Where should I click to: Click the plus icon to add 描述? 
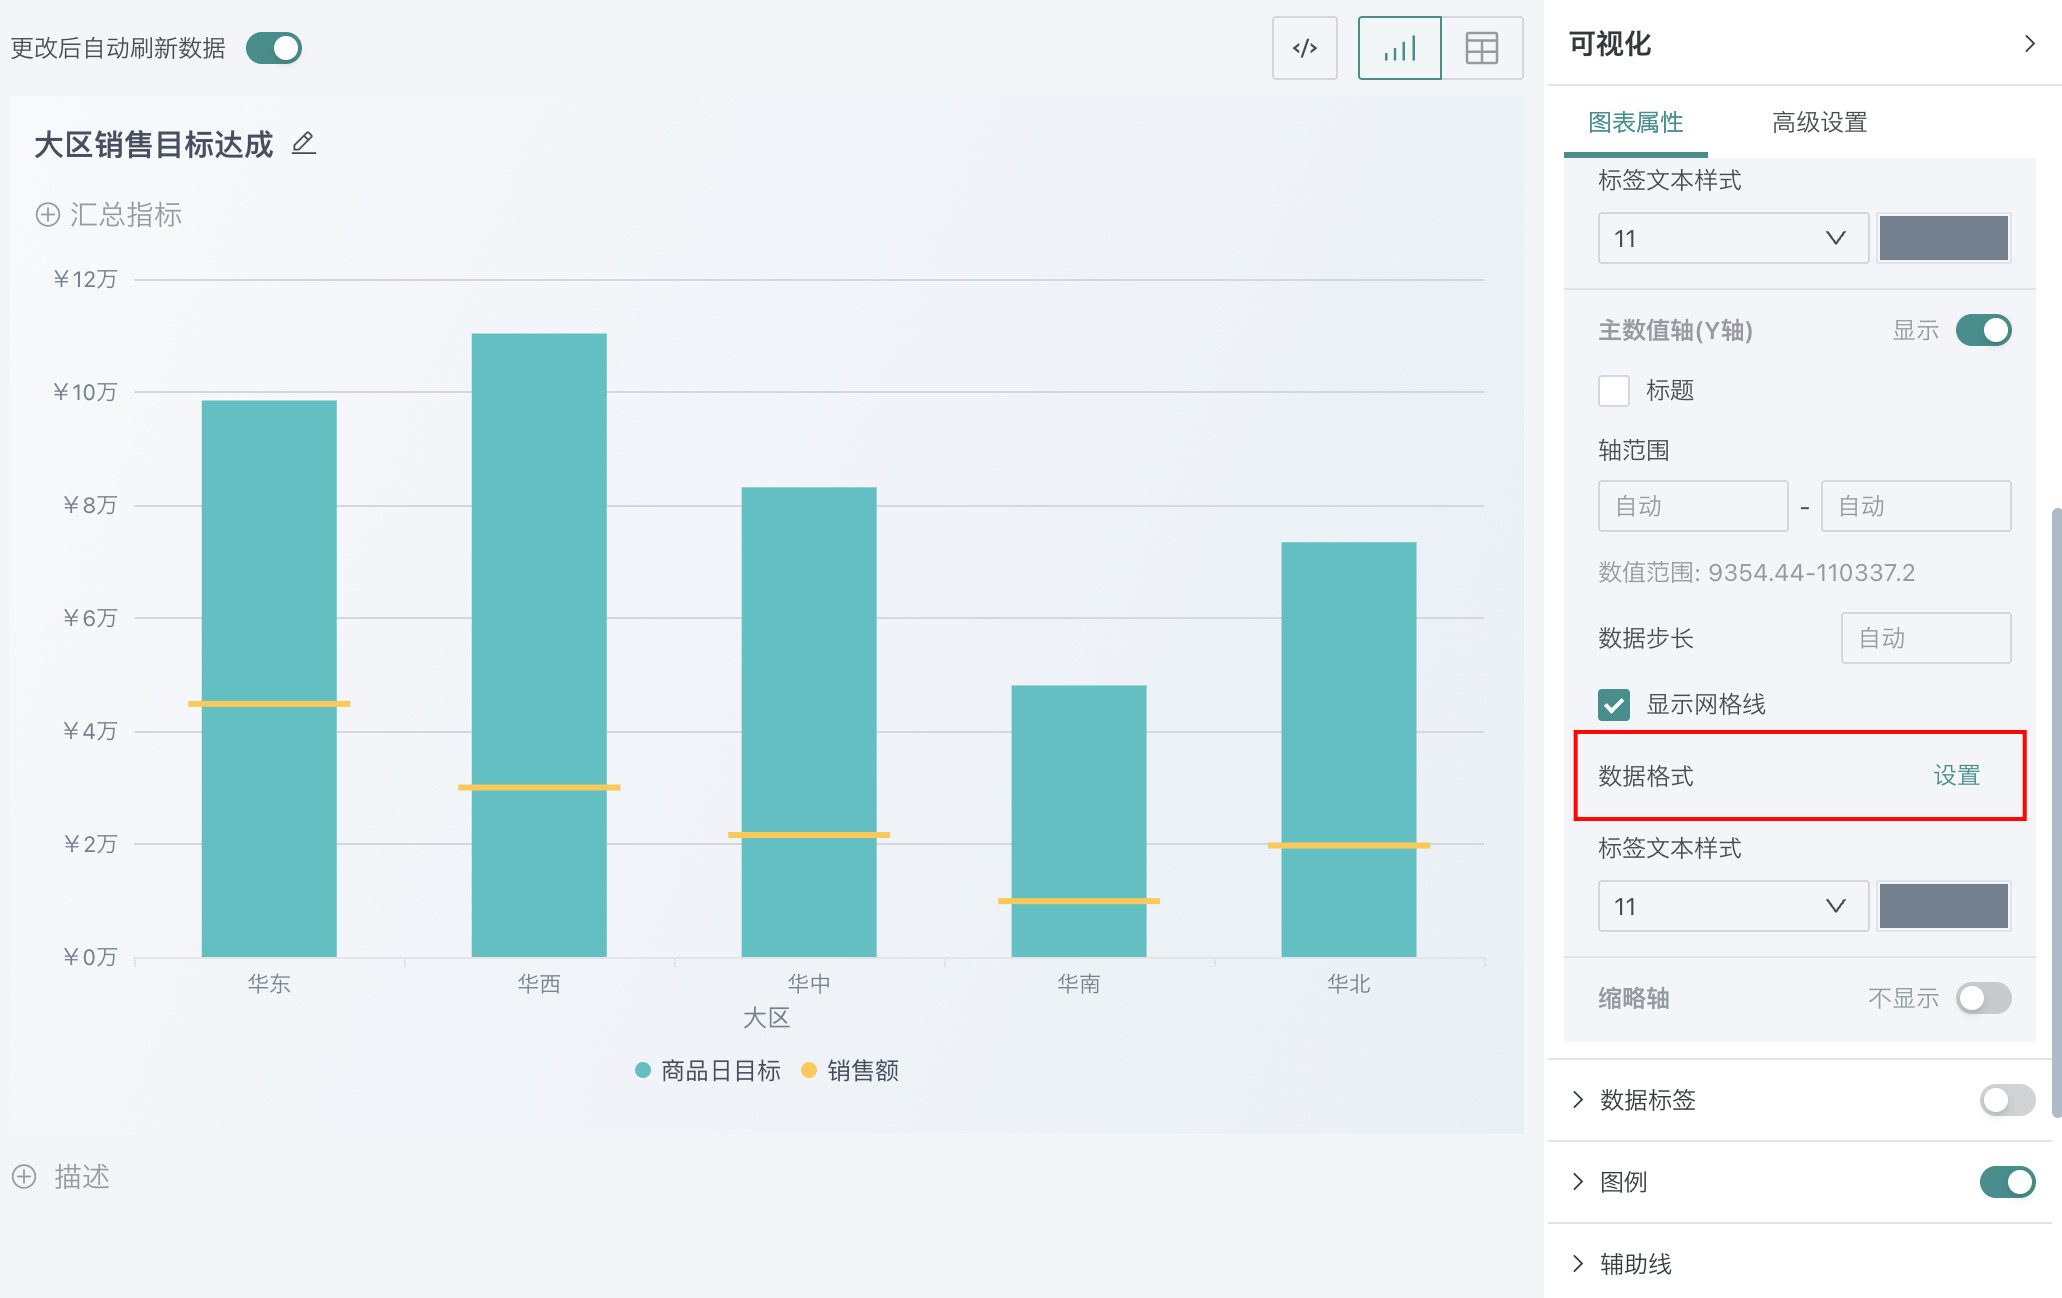24,1176
